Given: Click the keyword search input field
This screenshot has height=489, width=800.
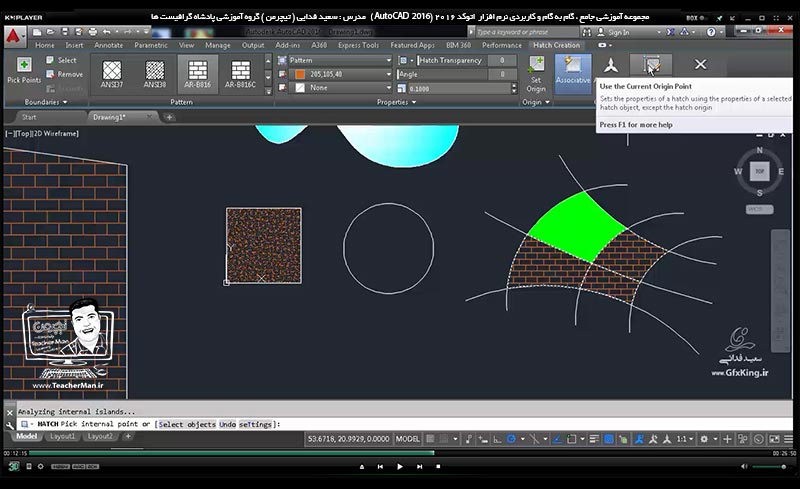Looking at the screenshot, I should tap(528, 32).
